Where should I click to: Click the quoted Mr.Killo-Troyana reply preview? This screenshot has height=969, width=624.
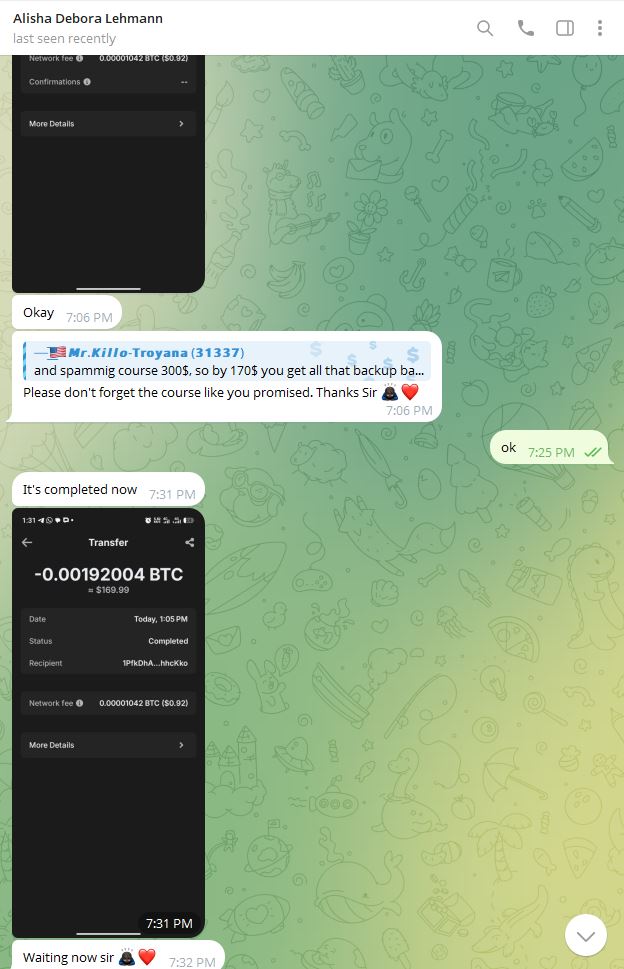[x=227, y=362]
